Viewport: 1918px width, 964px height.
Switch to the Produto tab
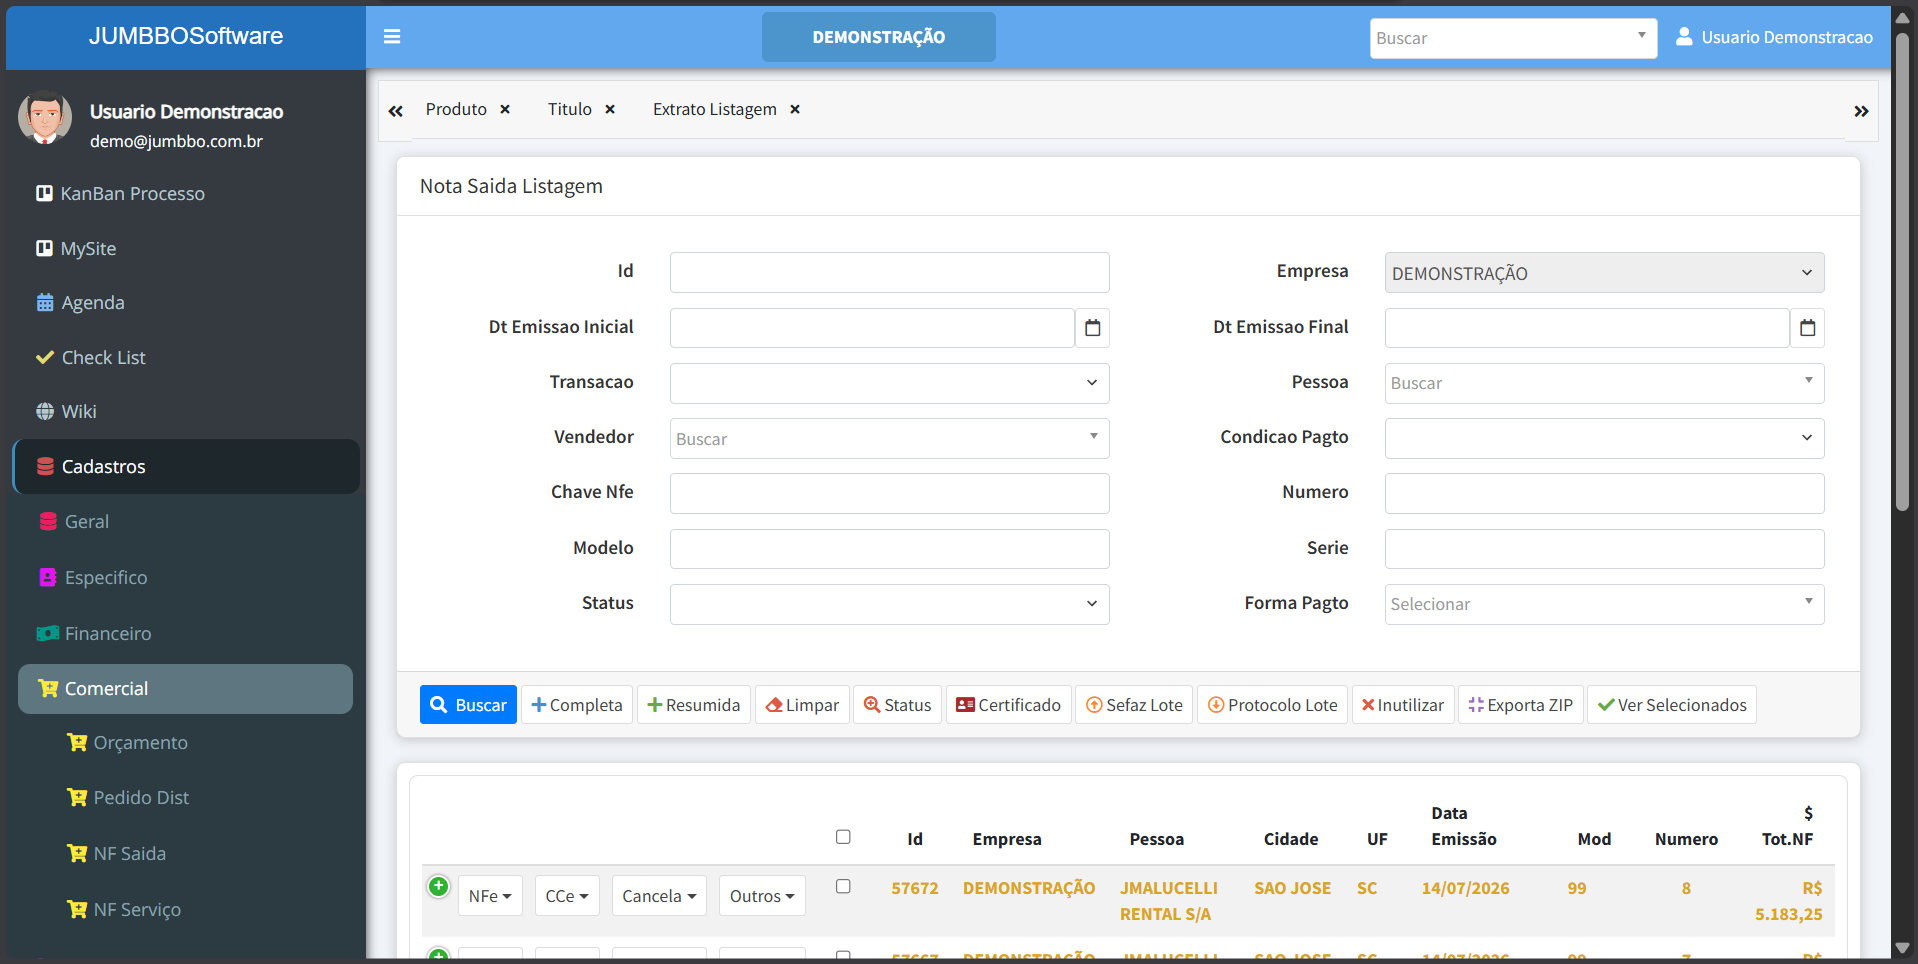click(456, 109)
